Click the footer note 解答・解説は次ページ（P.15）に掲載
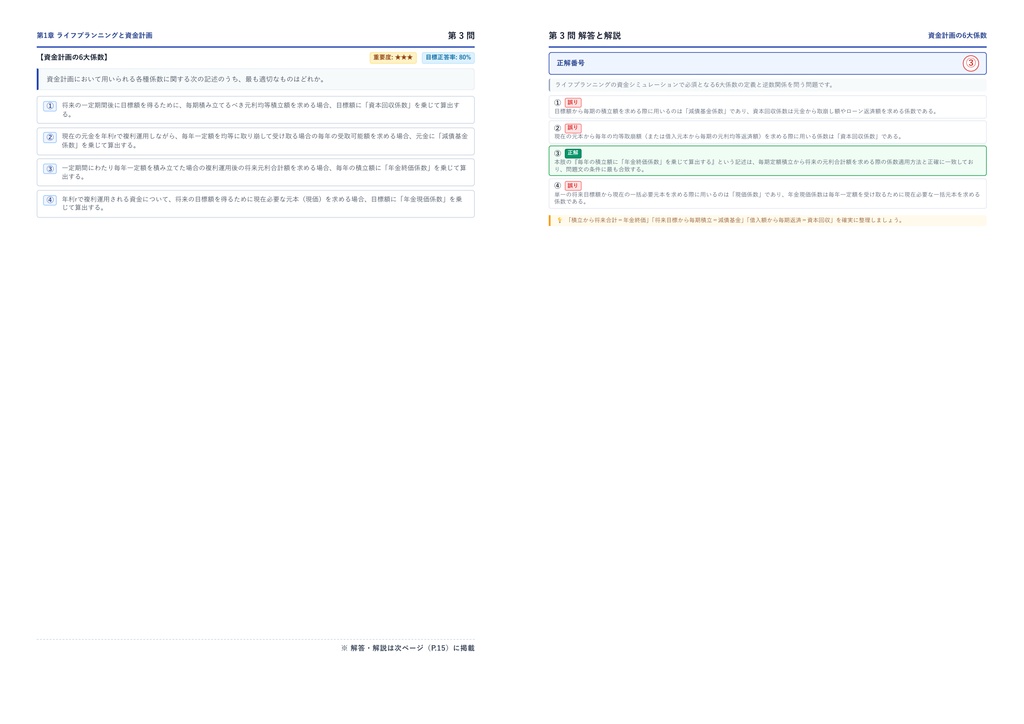Viewport: 1024px width, 724px height. [408, 648]
